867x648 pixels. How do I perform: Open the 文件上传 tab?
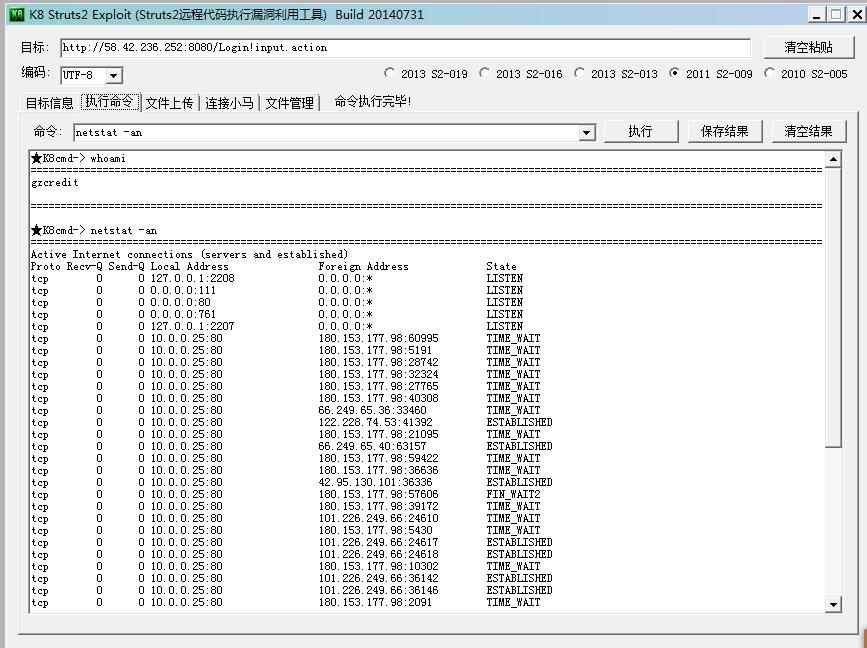(x=170, y=103)
